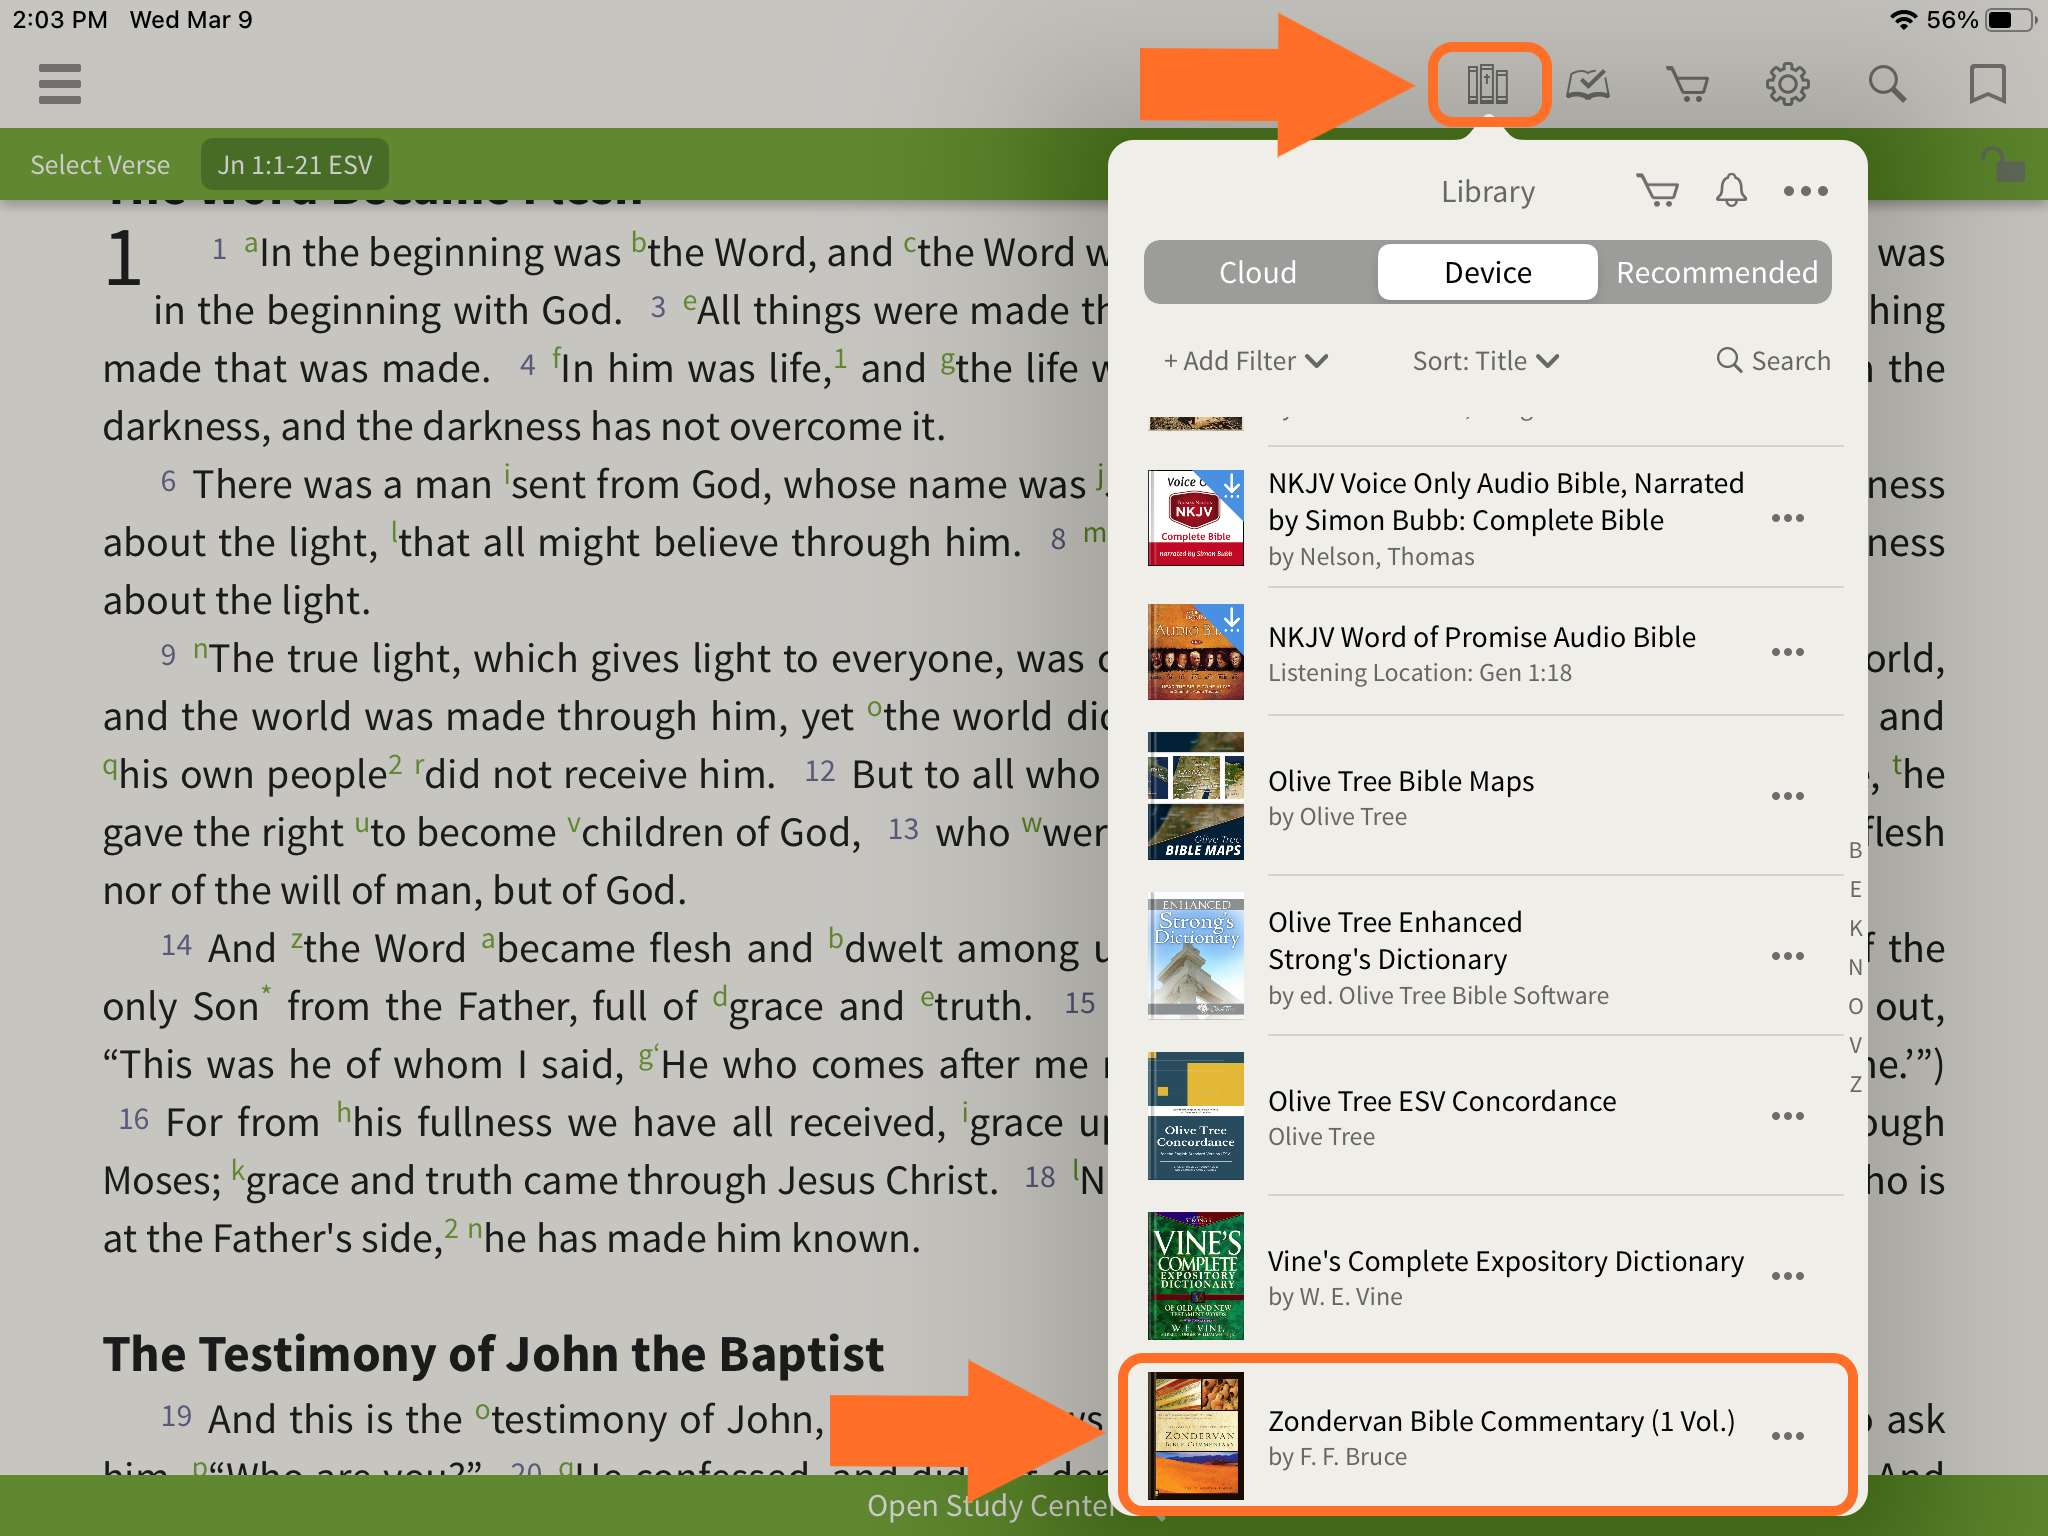2048x1536 pixels.
Task: Tap verse number 6 in the passage
Action: pyautogui.click(x=169, y=482)
